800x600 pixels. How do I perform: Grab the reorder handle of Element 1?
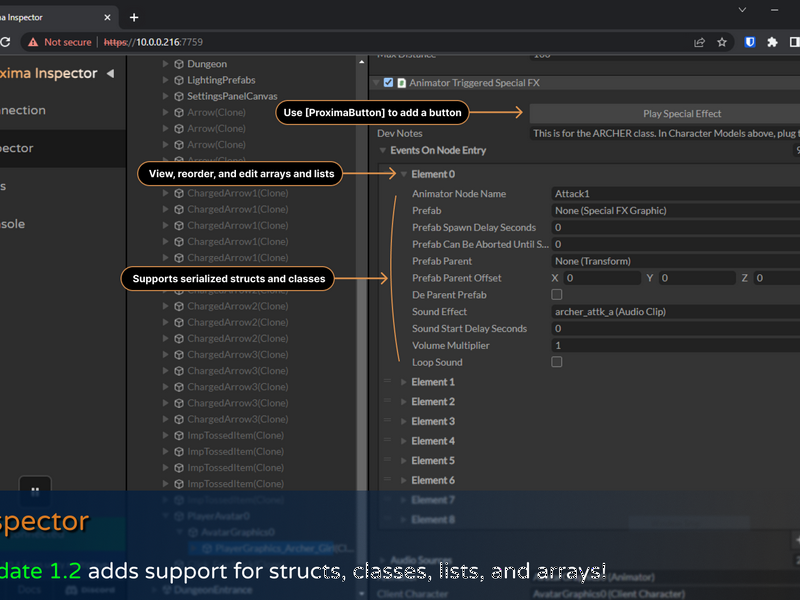pos(387,381)
